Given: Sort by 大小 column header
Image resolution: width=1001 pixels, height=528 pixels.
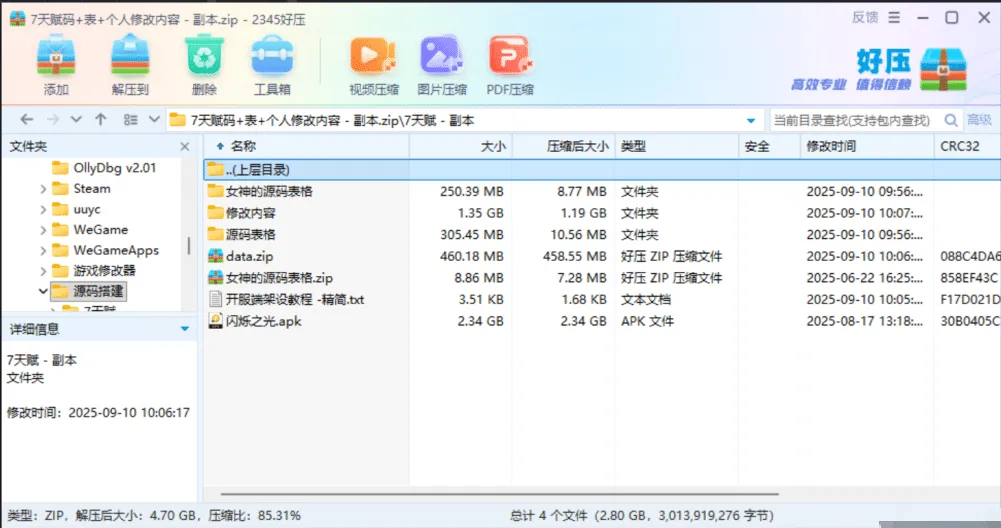Looking at the screenshot, I should (461, 146).
